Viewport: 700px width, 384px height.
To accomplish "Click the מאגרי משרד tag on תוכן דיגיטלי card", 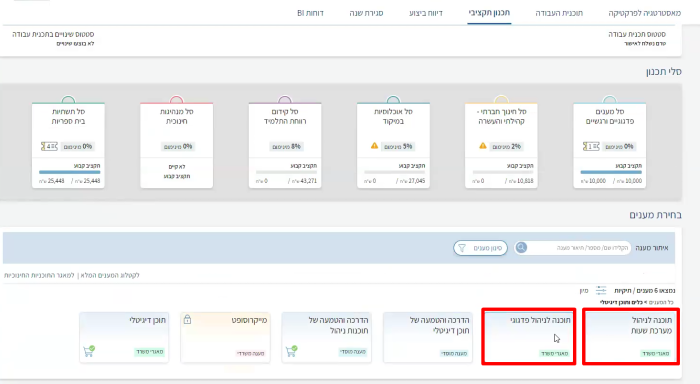I will pos(149,352).
